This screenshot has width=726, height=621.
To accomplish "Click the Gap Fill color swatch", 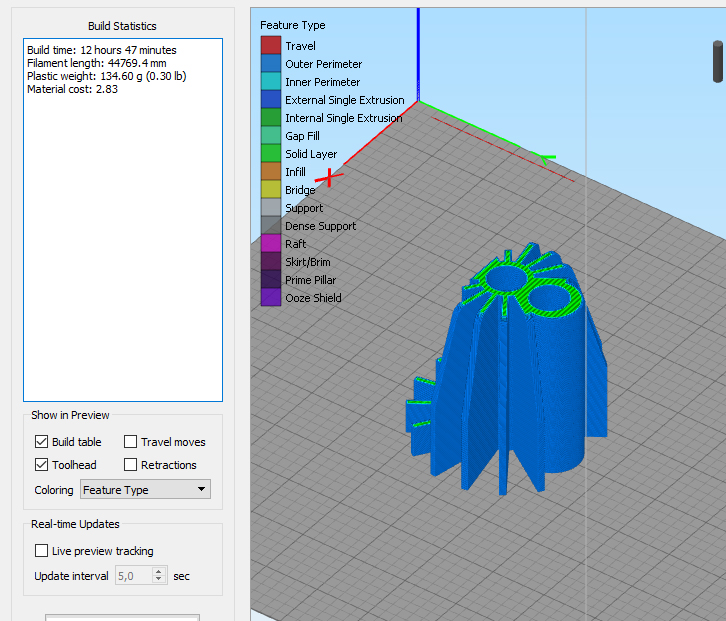I will (271, 136).
